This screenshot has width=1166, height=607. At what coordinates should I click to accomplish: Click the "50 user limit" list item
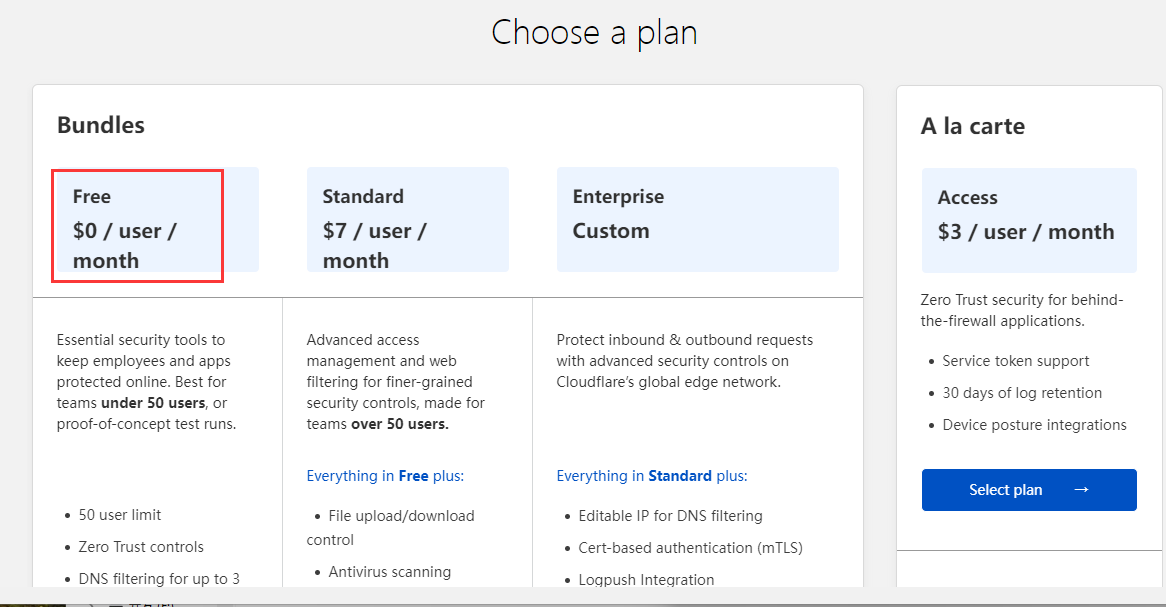click(120, 515)
